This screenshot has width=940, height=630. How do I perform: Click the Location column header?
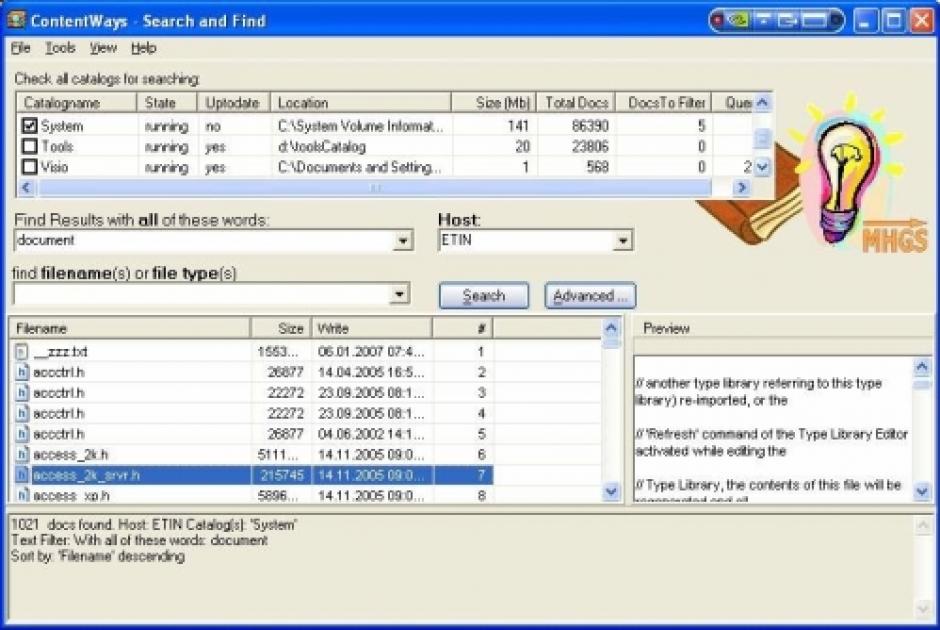(361, 103)
